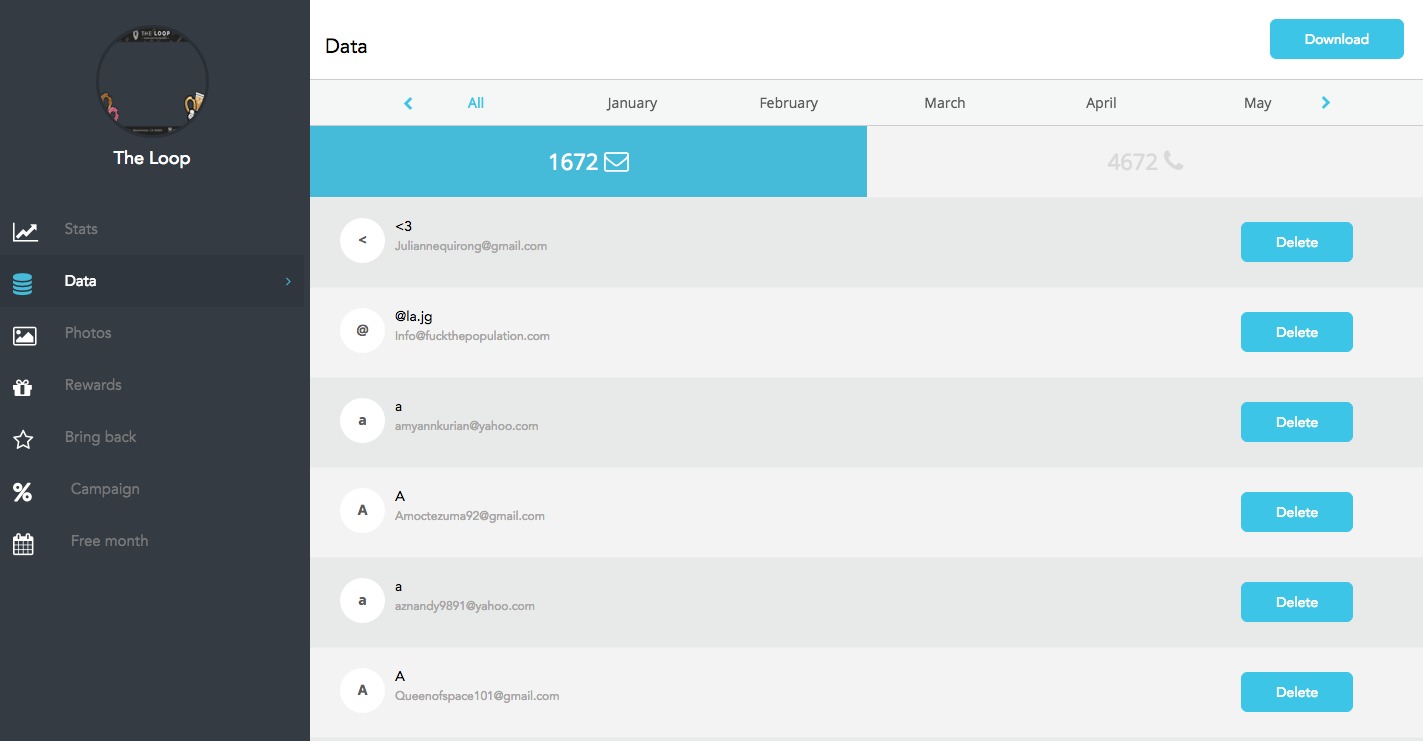The width and height of the screenshot is (1423, 741).
Task: Click the phone icon next to 4672
Action: [1174, 161]
